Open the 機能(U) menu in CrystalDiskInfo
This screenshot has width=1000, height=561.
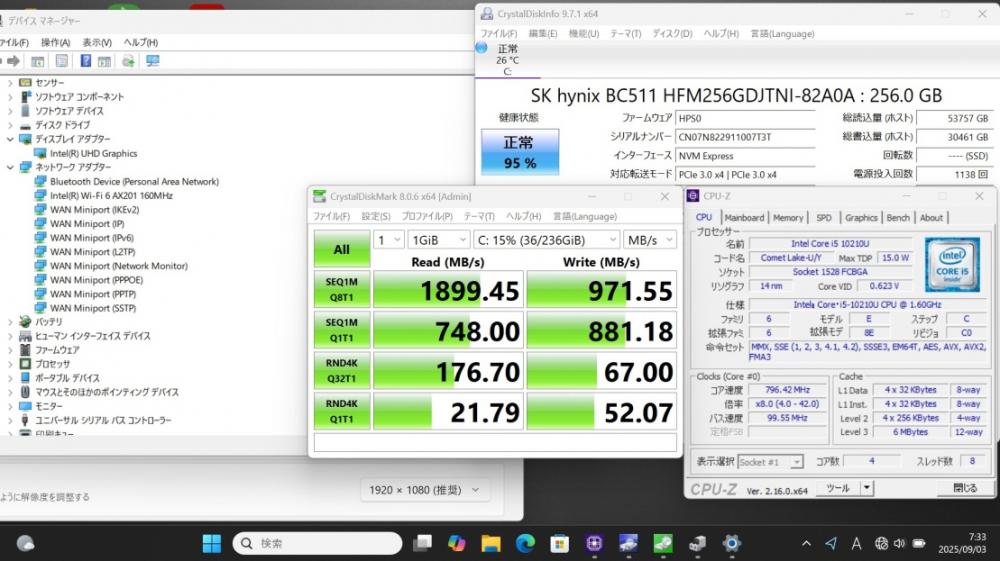tap(583, 33)
